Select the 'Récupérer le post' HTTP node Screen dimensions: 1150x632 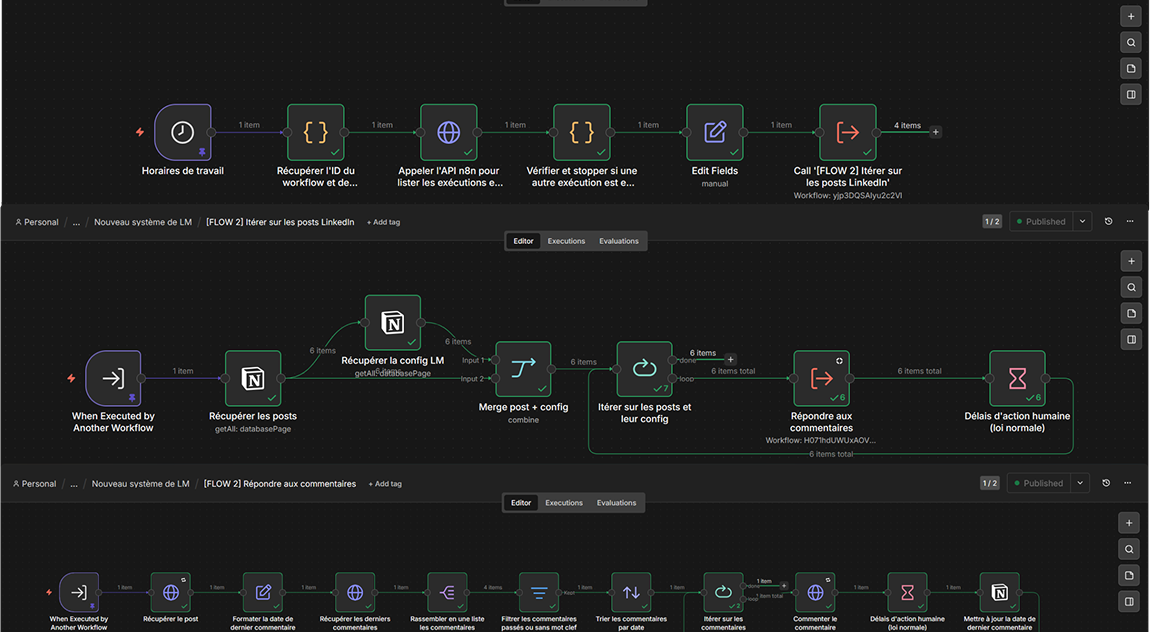coord(171,592)
